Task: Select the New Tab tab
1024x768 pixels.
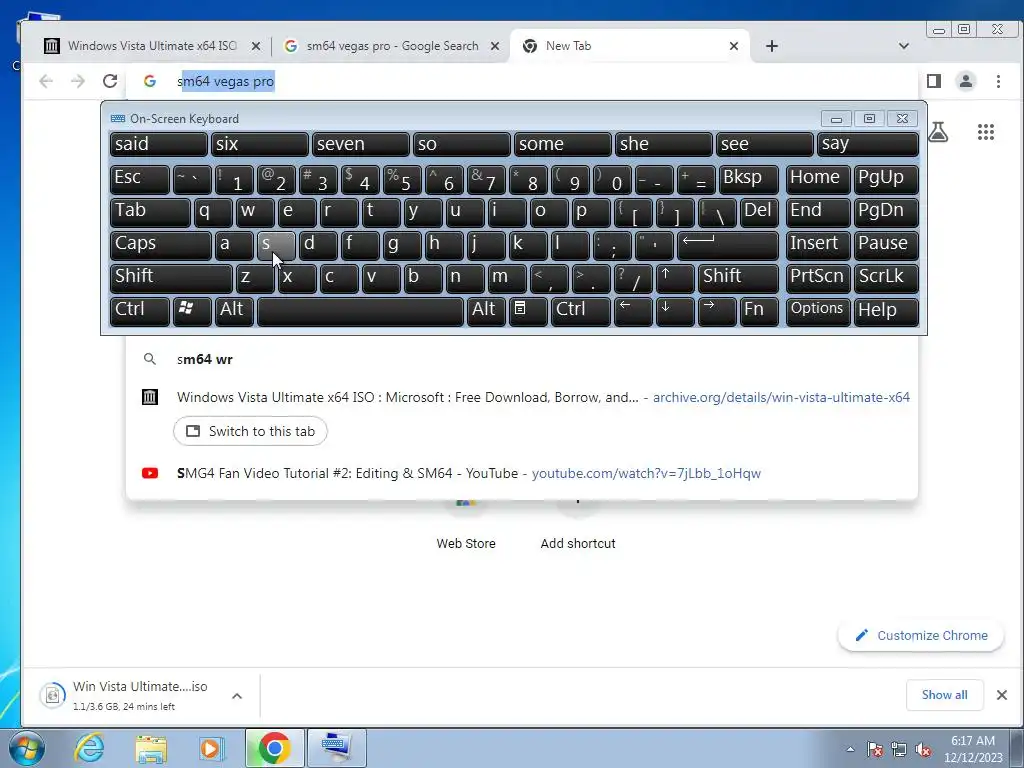Action: pyautogui.click(x=628, y=46)
